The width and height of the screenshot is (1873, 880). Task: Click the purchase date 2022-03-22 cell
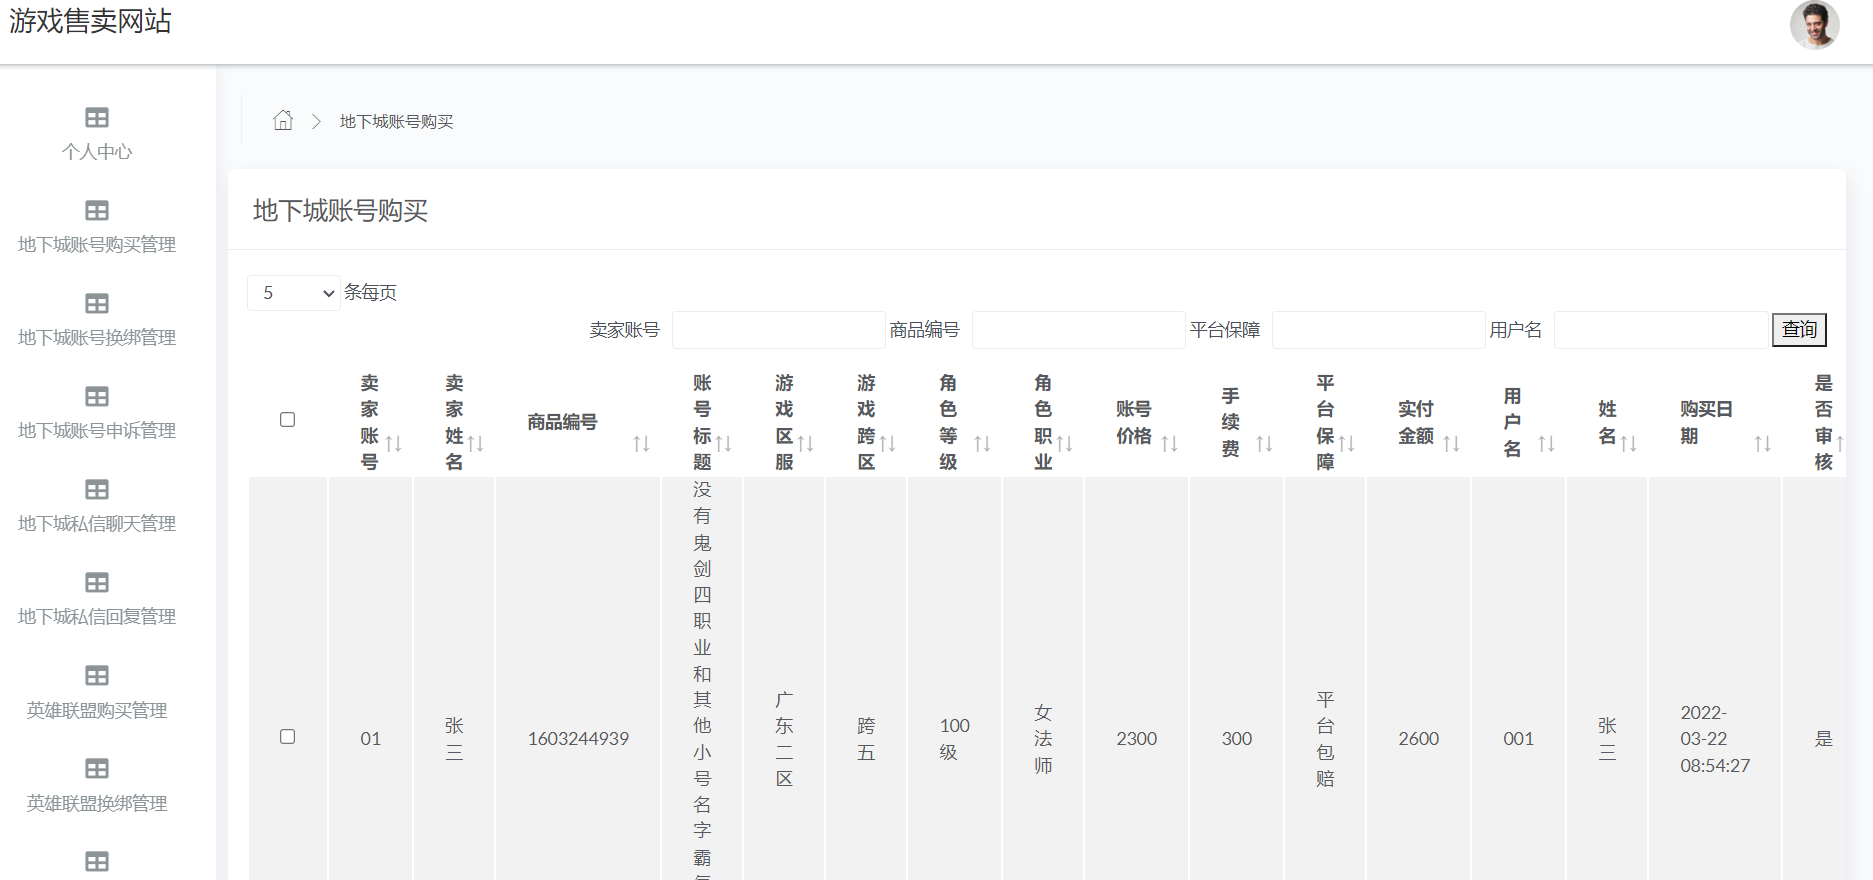tap(1715, 739)
